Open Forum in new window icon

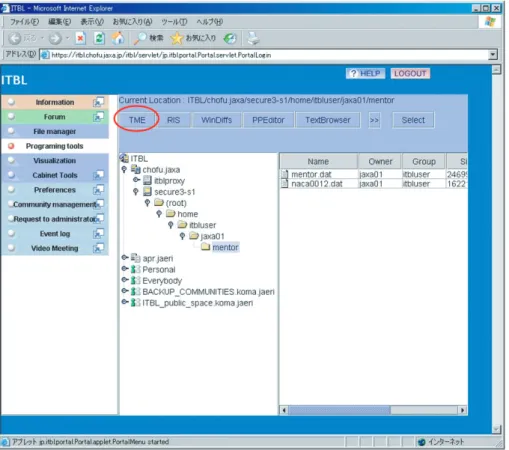[x=98, y=117]
